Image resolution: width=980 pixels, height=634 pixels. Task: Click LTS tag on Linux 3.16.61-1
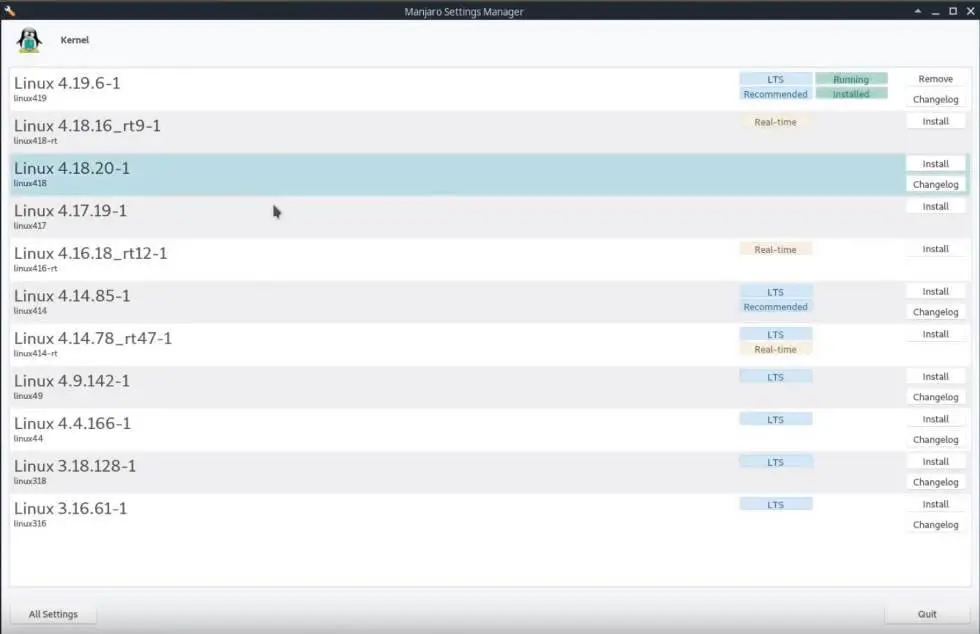click(776, 505)
